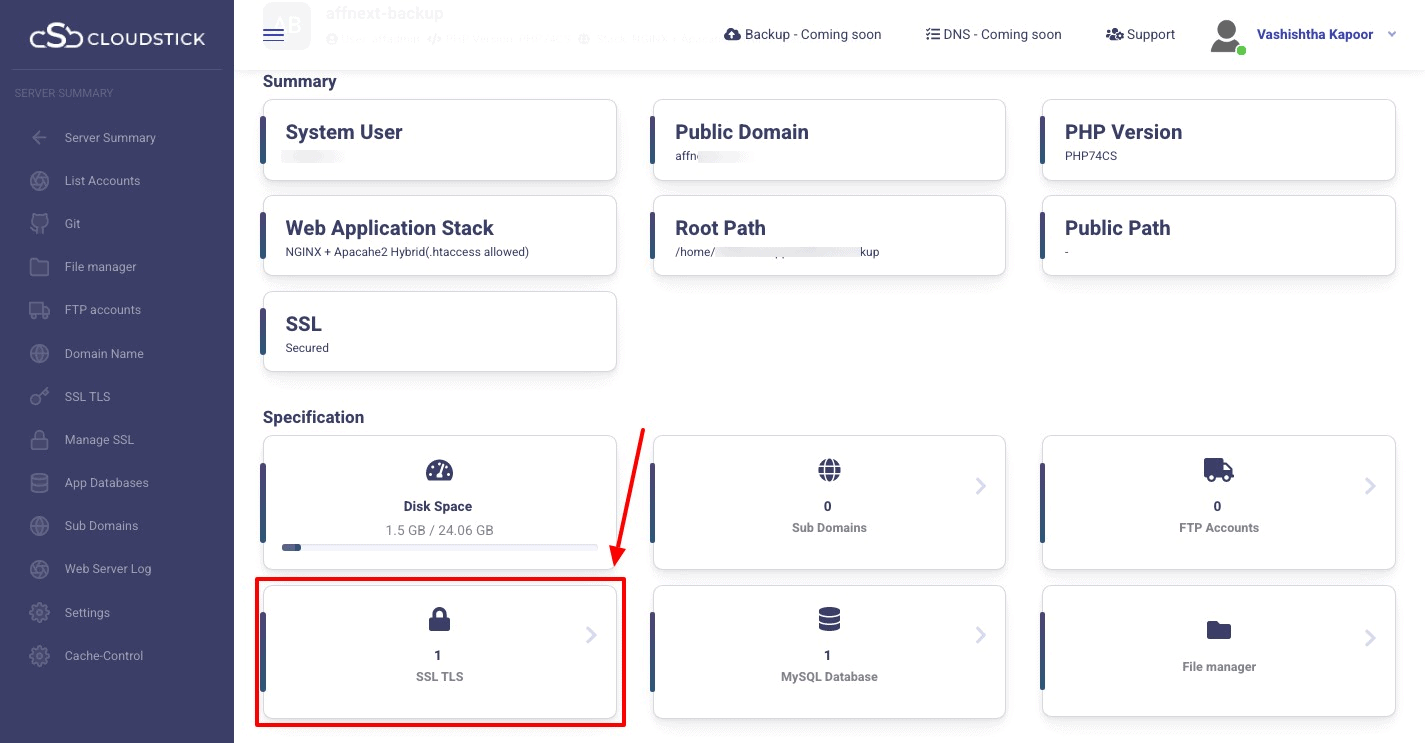Go to Web Server Log menu item
The width and height of the screenshot is (1425, 743).
pos(108,569)
